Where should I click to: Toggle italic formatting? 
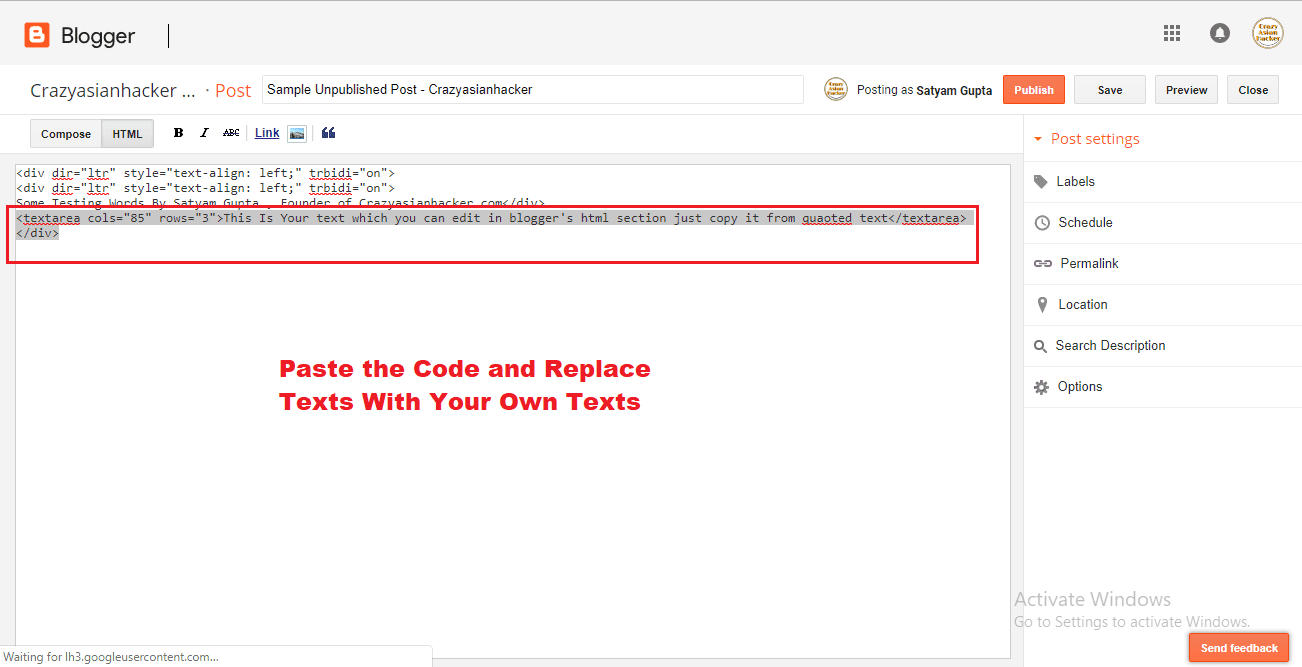pos(204,132)
